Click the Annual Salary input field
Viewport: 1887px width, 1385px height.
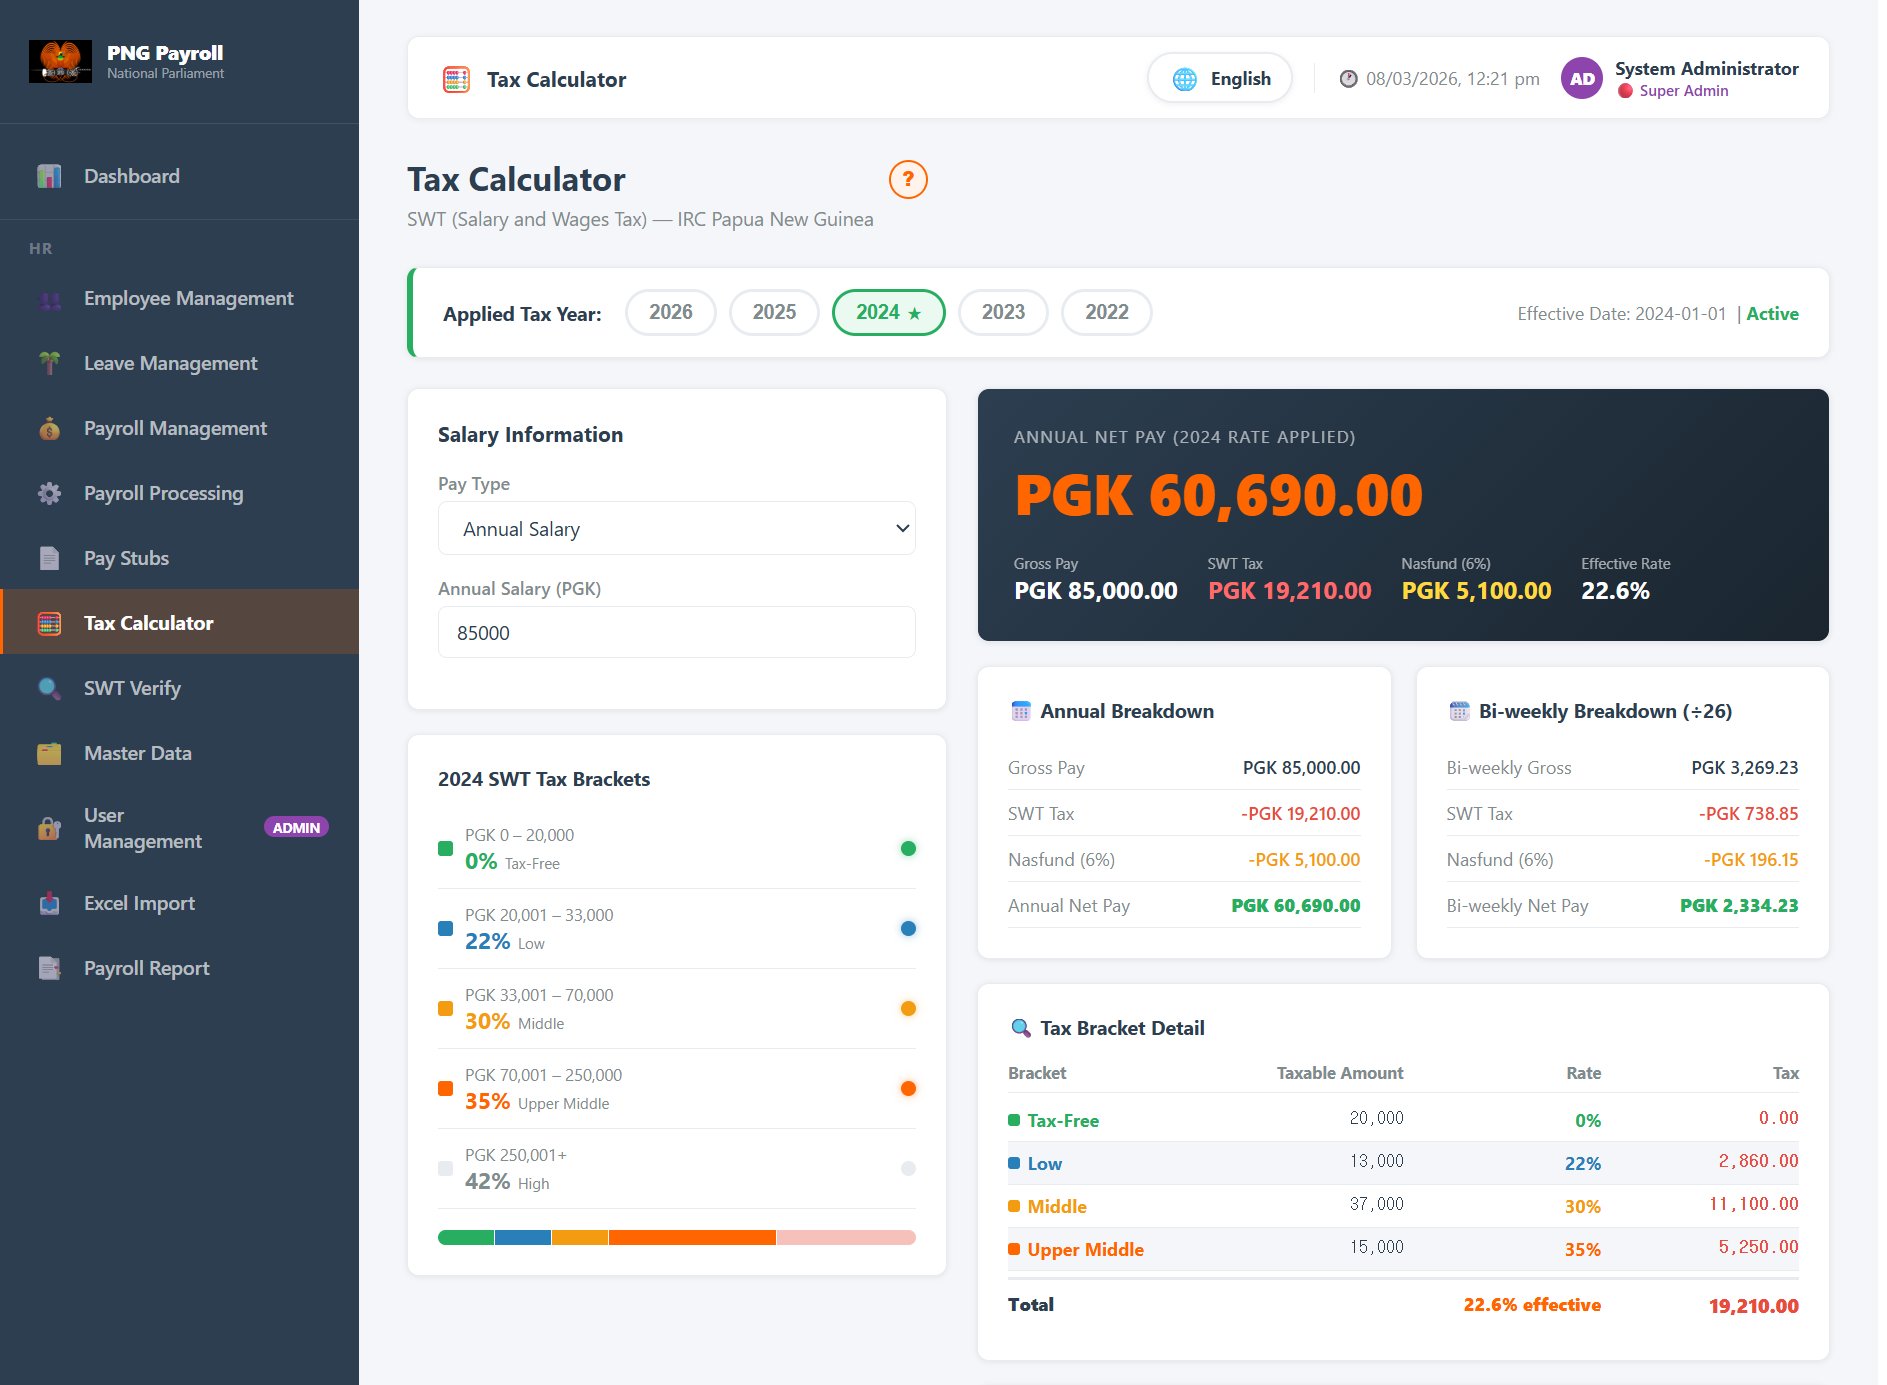click(677, 633)
